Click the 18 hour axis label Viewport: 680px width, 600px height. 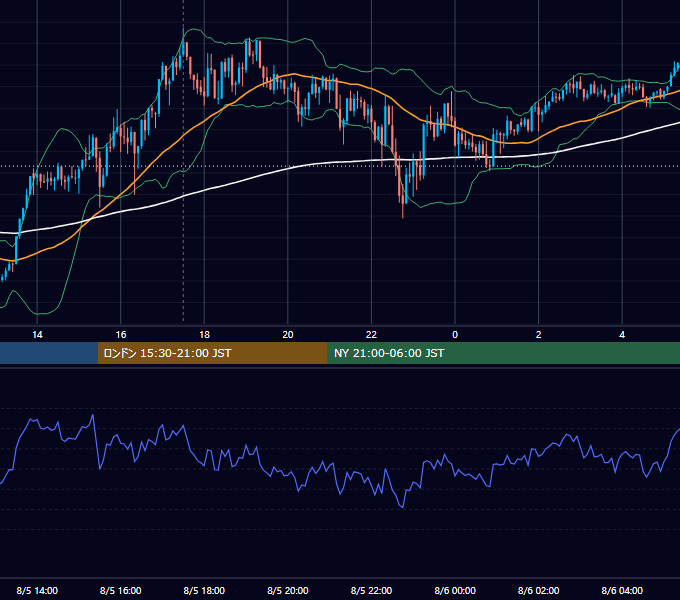(x=204, y=335)
